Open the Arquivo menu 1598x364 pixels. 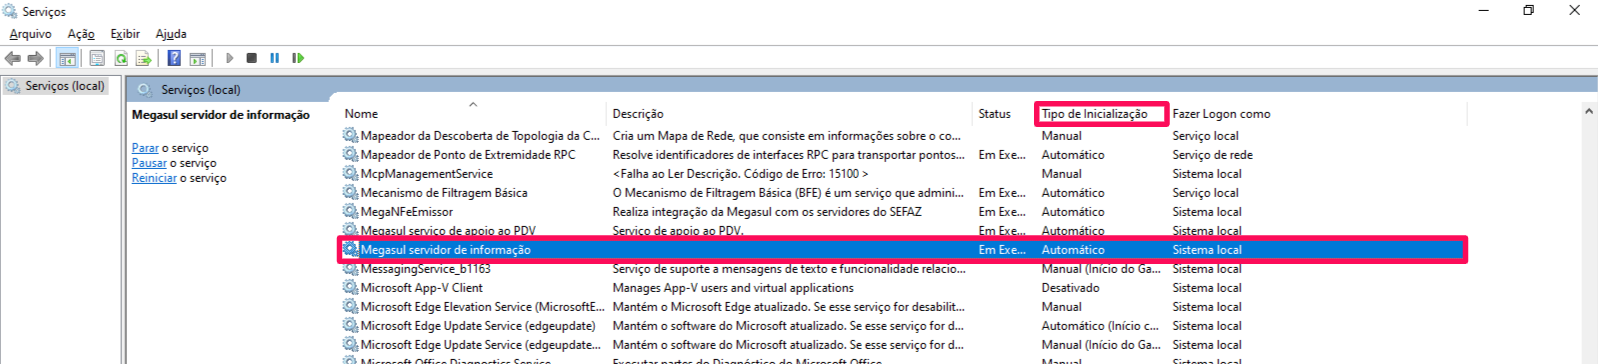click(x=30, y=34)
